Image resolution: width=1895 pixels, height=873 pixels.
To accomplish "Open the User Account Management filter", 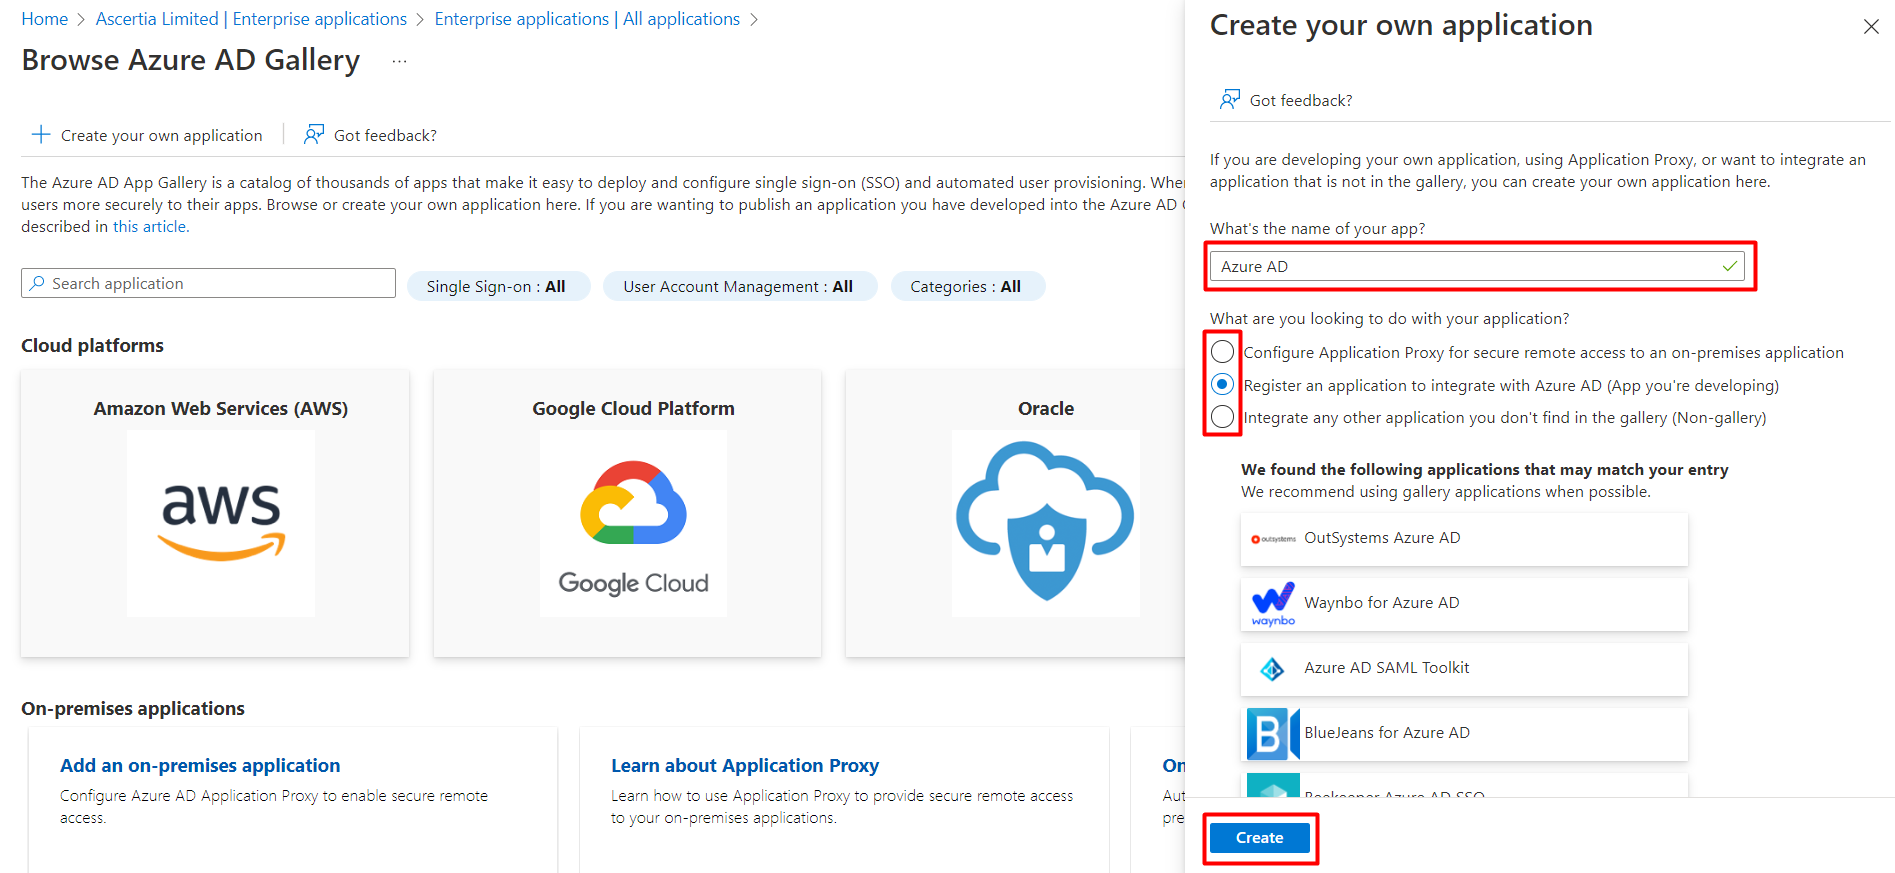I will [x=740, y=286].
